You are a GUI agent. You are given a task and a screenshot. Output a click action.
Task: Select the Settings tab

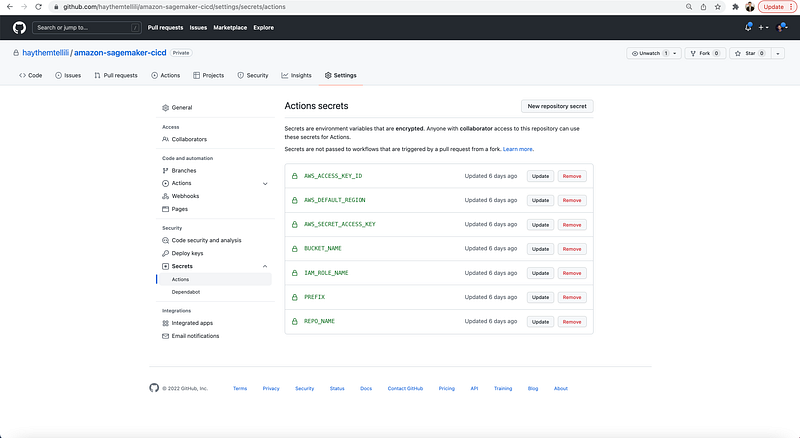click(x=340, y=75)
